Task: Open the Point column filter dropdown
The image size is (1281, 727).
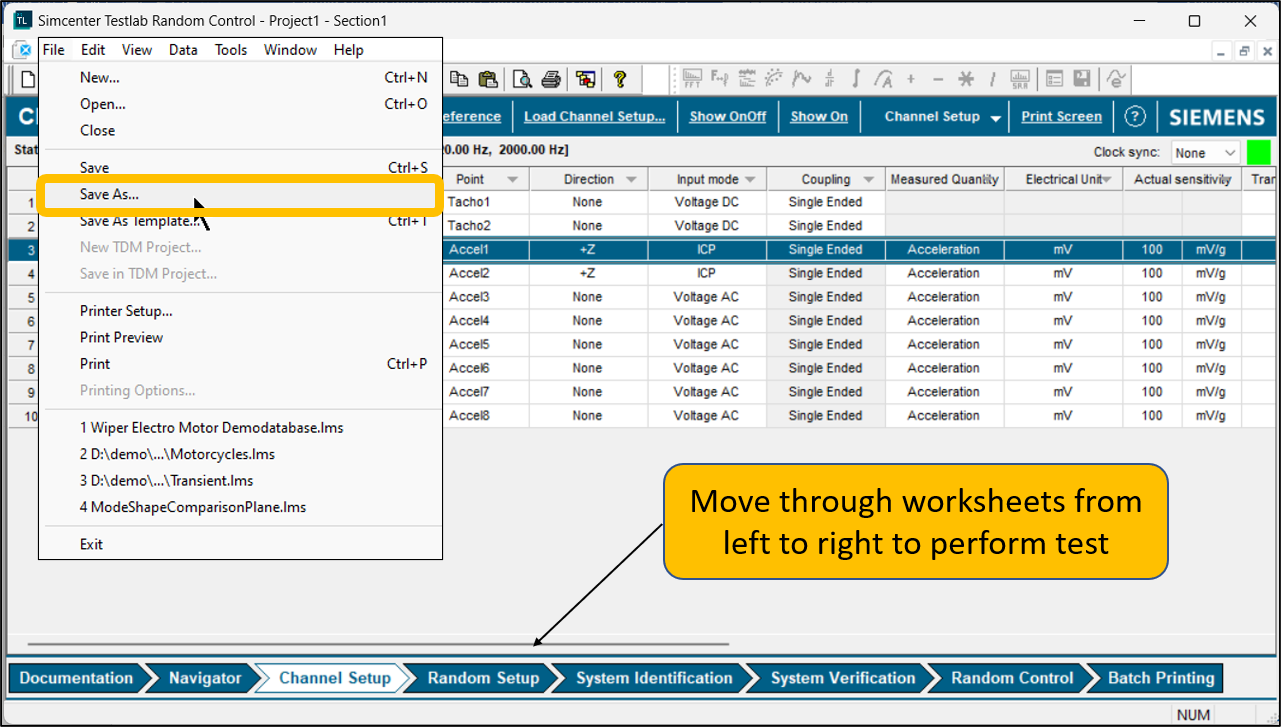Action: tap(513, 180)
